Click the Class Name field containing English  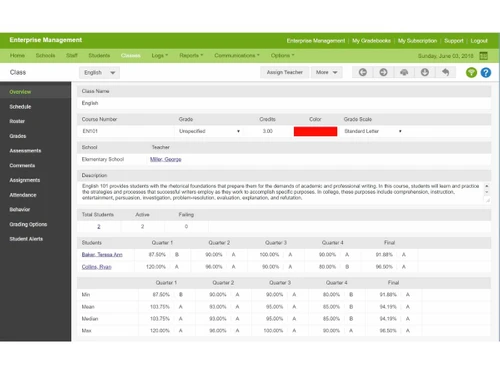284,103
